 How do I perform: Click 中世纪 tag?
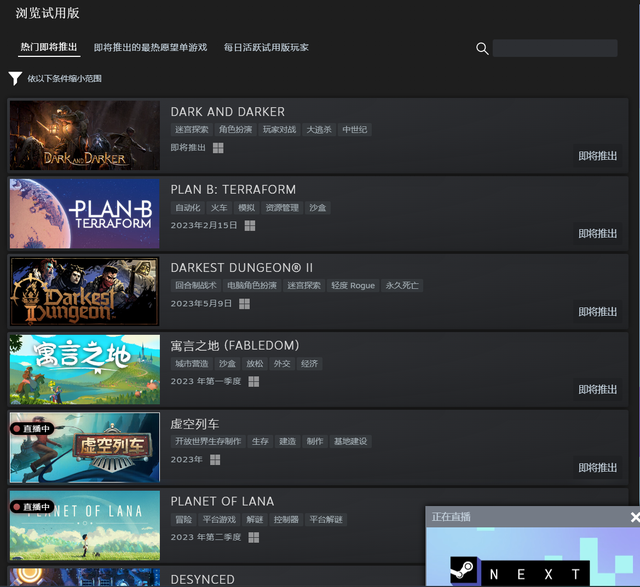point(355,130)
